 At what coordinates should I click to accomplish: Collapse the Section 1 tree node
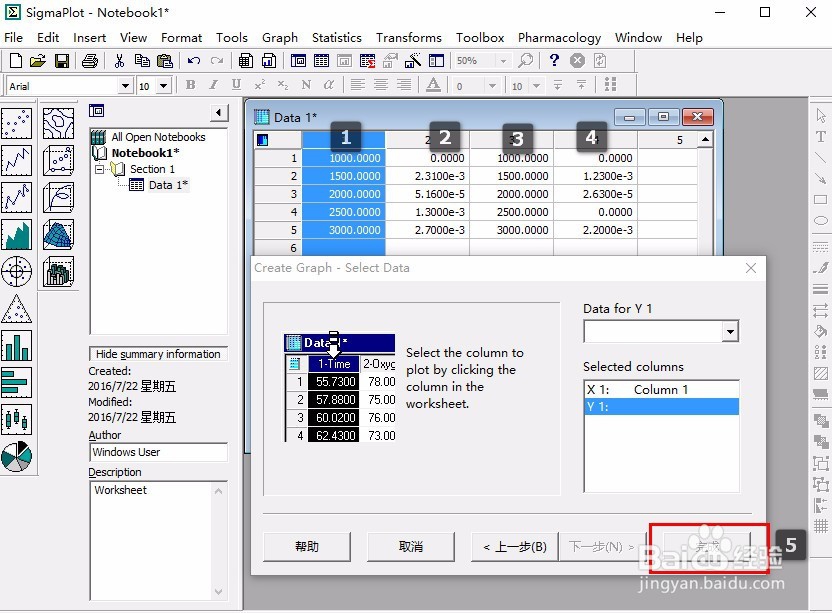[99, 169]
